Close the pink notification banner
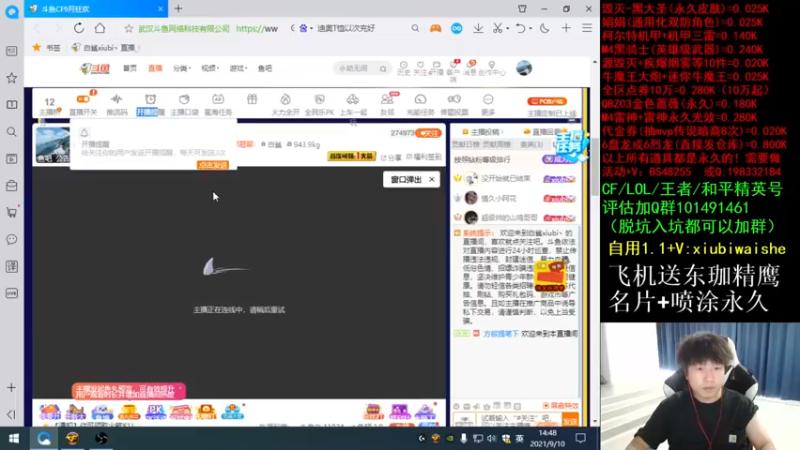The height and width of the screenshot is (450, 800). [180, 388]
